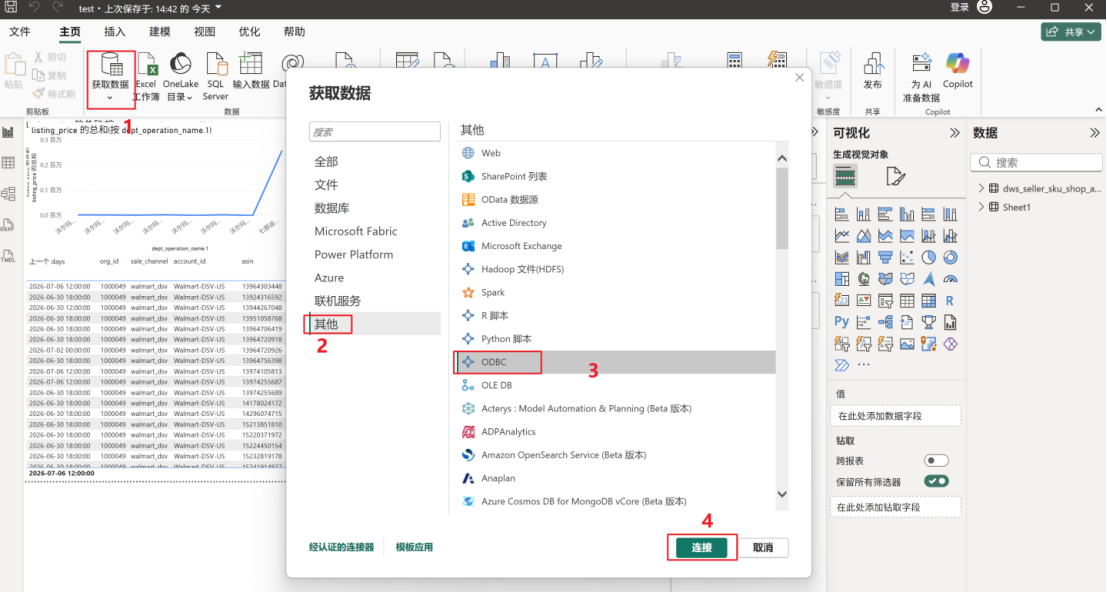1107x593 pixels.
Task: Insert the Python (Py) visual
Action: coord(842,323)
